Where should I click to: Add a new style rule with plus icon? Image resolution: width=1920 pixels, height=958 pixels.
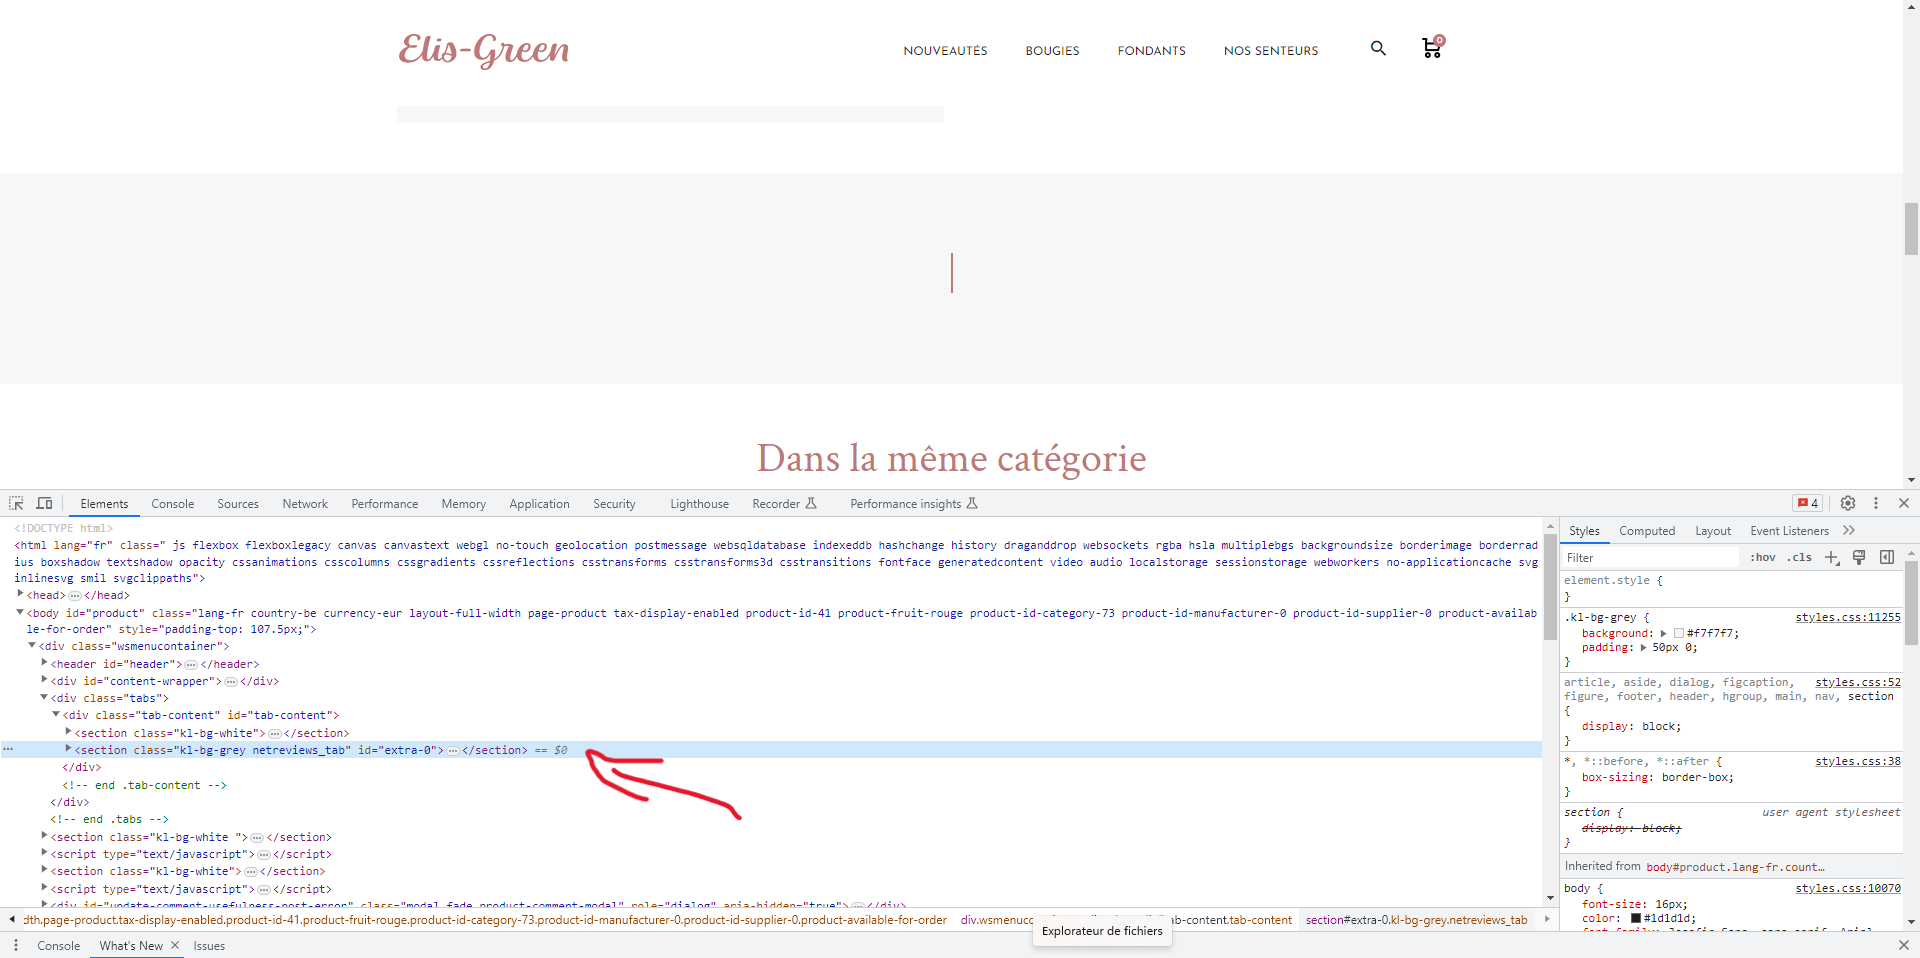coord(1832,557)
